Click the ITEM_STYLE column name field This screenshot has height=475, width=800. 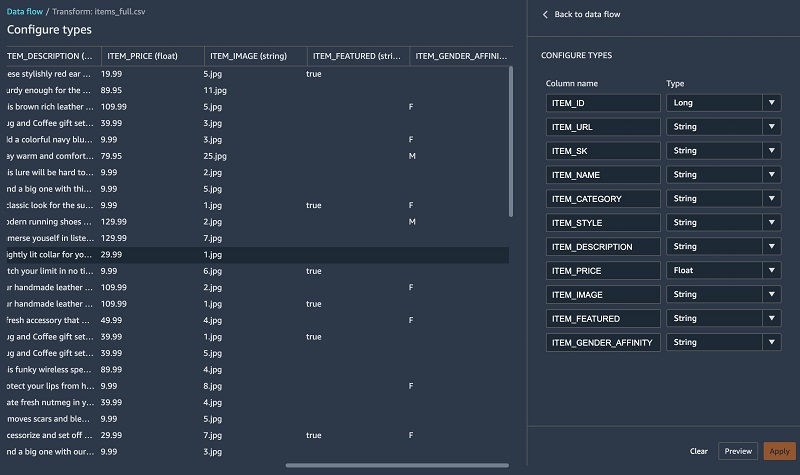(603, 223)
